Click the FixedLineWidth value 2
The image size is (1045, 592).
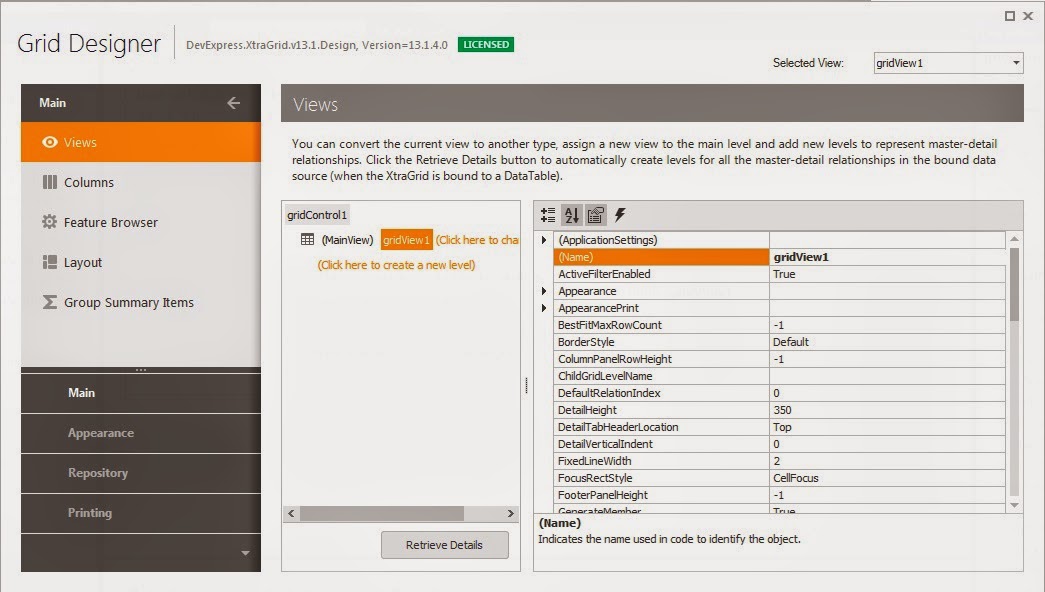pyautogui.click(x=887, y=461)
